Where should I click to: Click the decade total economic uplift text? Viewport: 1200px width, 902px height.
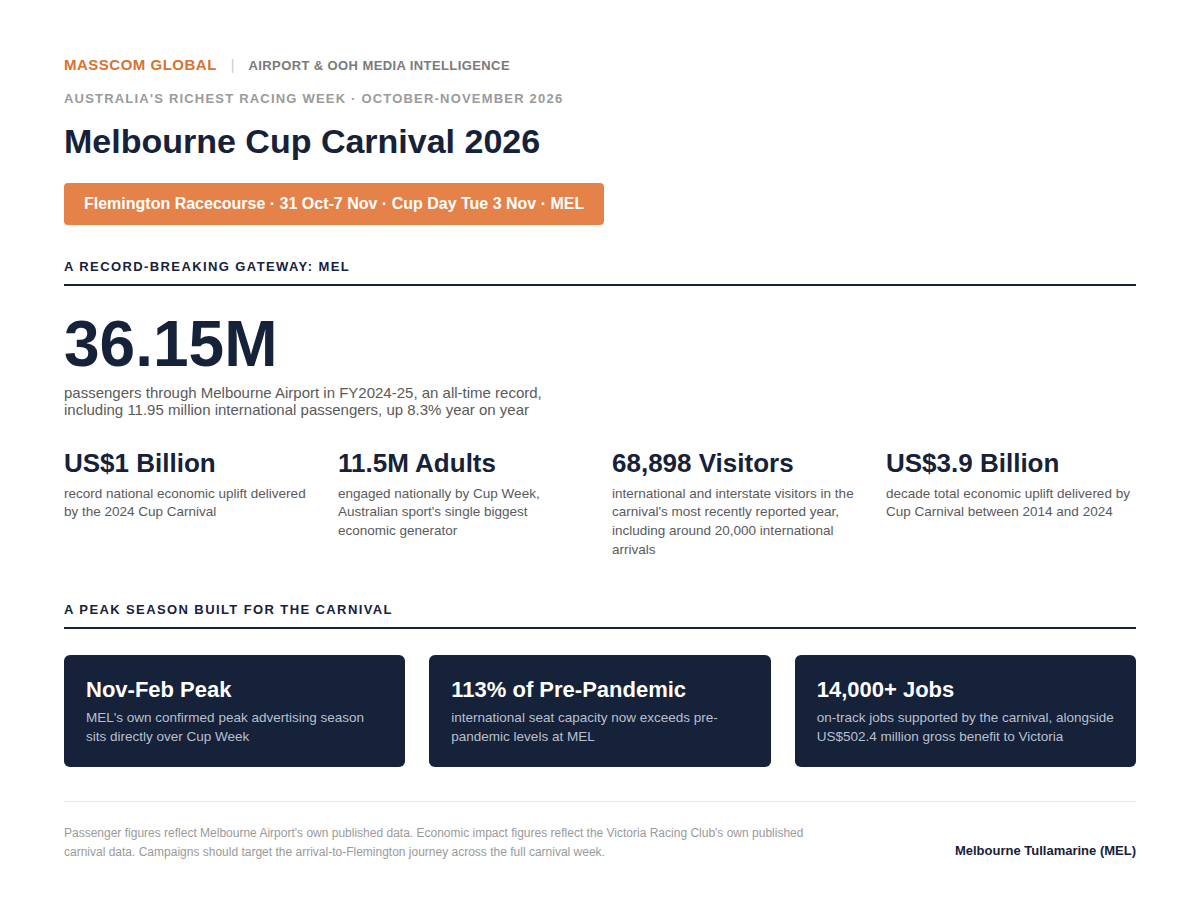[1008, 502]
